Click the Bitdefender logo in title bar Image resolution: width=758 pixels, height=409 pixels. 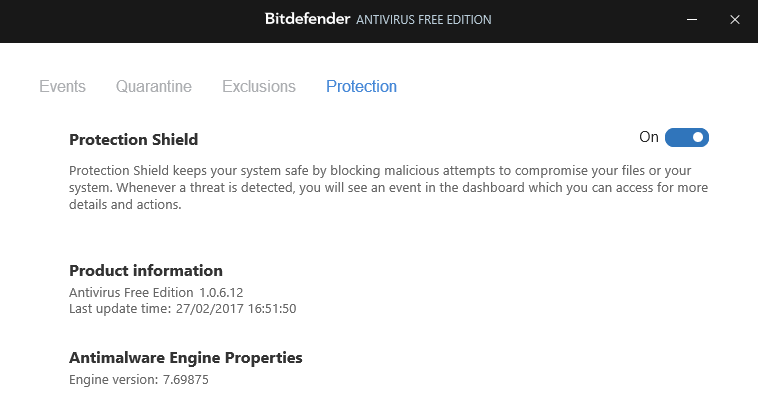(x=307, y=19)
